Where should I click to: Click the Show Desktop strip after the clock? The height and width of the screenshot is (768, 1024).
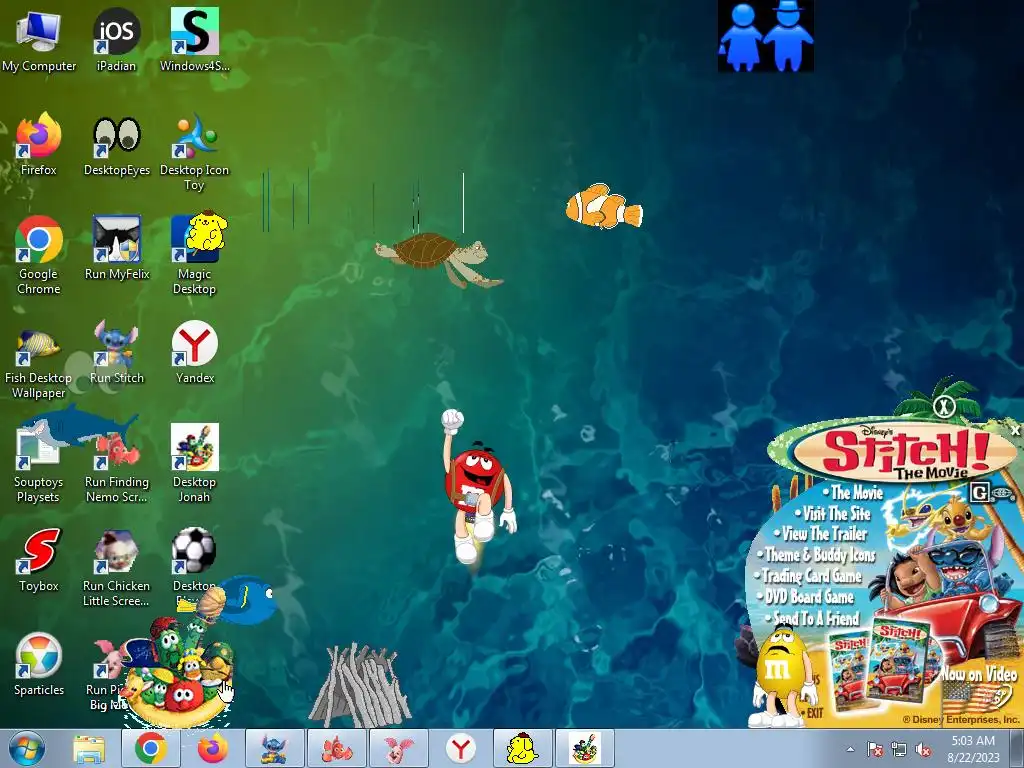pyautogui.click(x=1017, y=748)
